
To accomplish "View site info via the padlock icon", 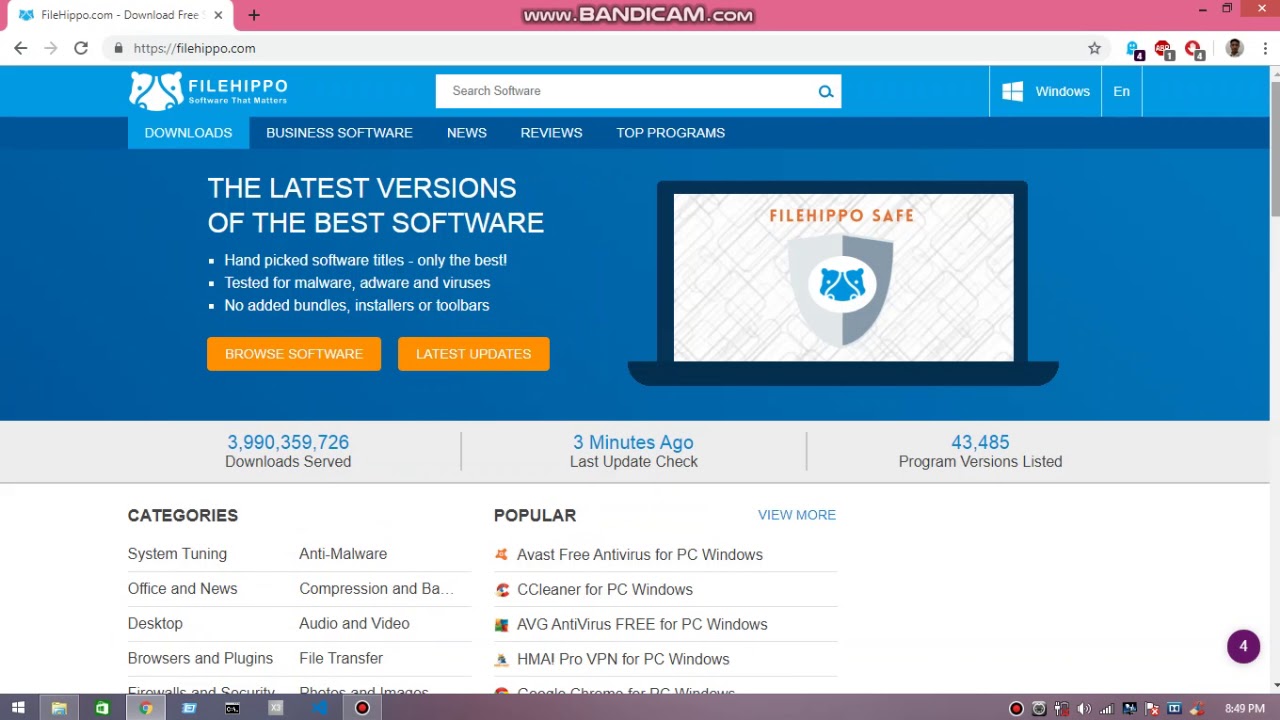I will (x=118, y=48).
